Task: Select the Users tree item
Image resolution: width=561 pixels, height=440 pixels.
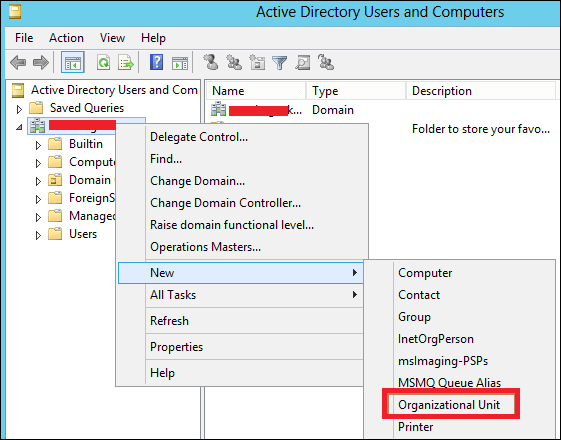Action: tap(83, 234)
